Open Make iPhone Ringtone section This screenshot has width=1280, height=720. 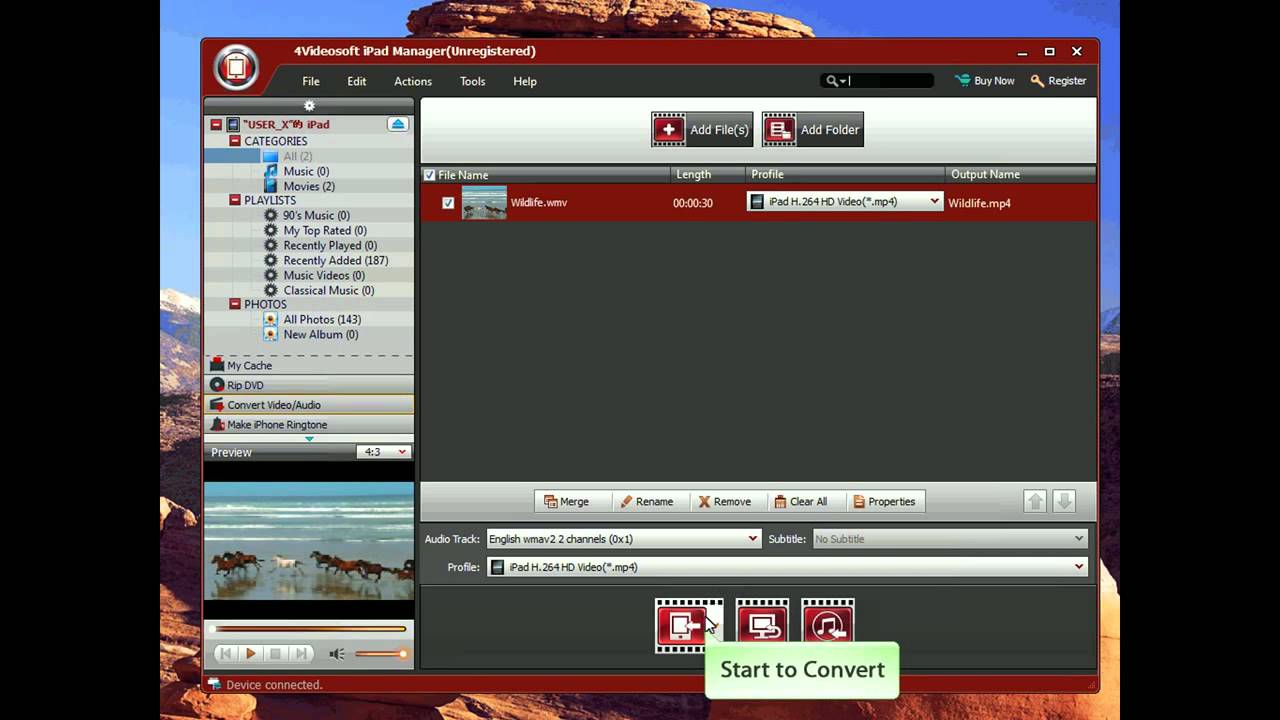(309, 424)
